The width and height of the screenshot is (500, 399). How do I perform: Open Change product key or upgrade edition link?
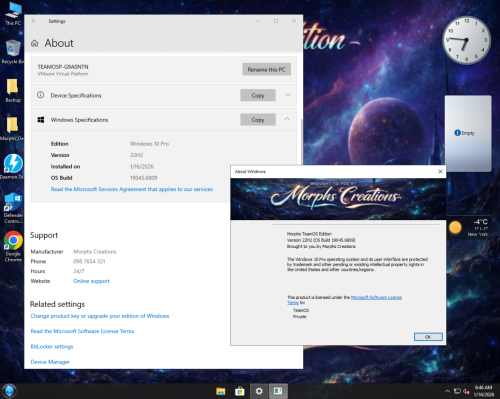100,316
